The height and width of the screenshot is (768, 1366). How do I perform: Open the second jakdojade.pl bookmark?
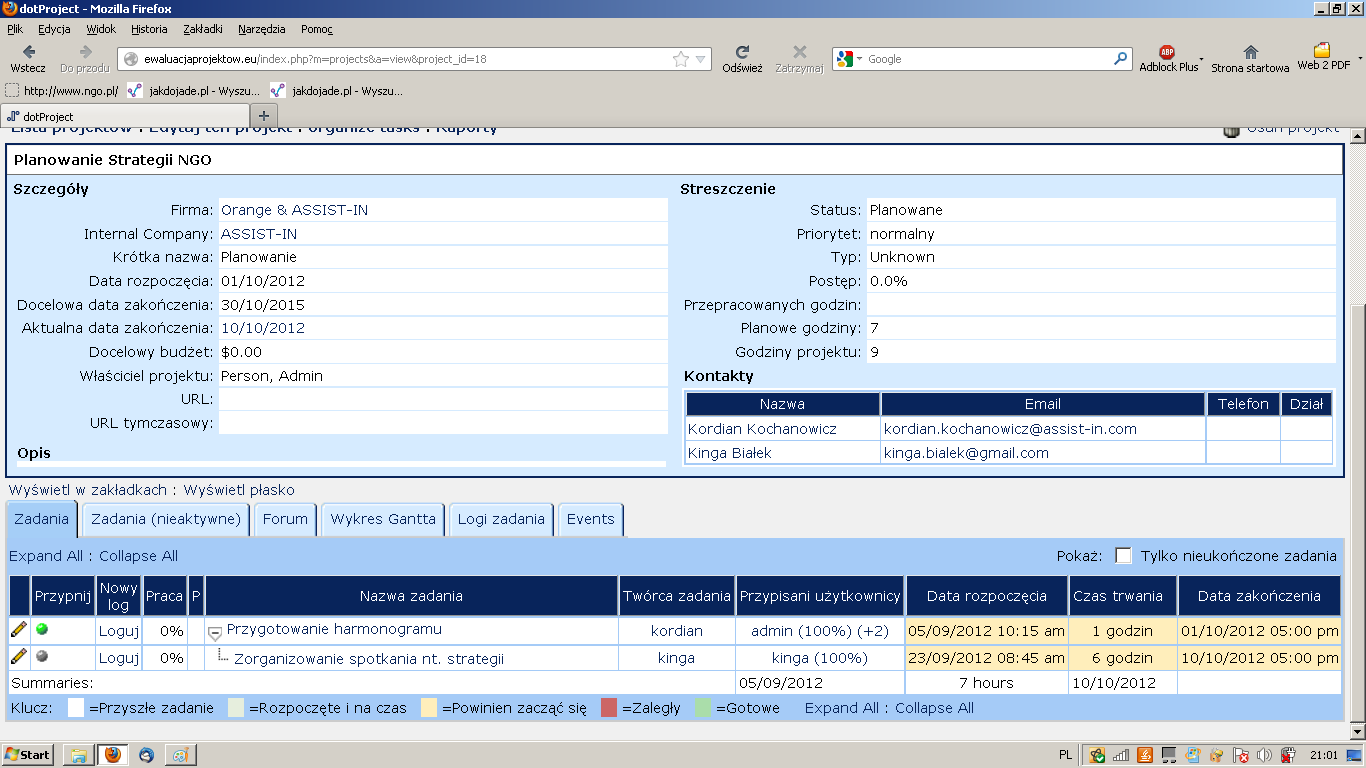tap(337, 91)
